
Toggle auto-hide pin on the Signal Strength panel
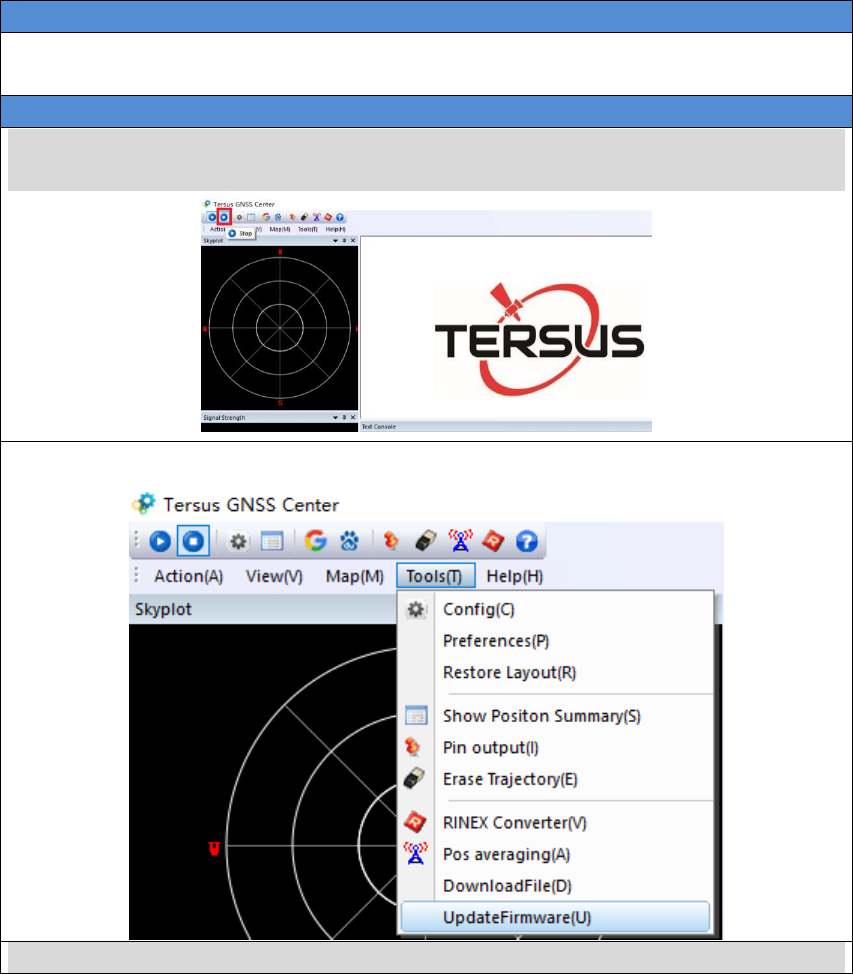coord(344,417)
